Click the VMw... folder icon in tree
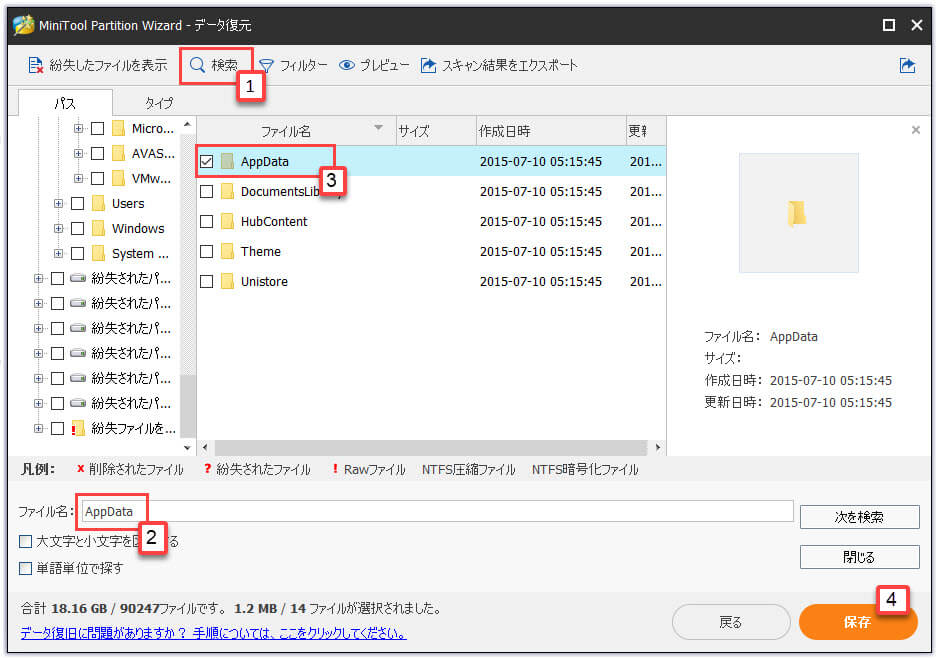 coord(118,178)
